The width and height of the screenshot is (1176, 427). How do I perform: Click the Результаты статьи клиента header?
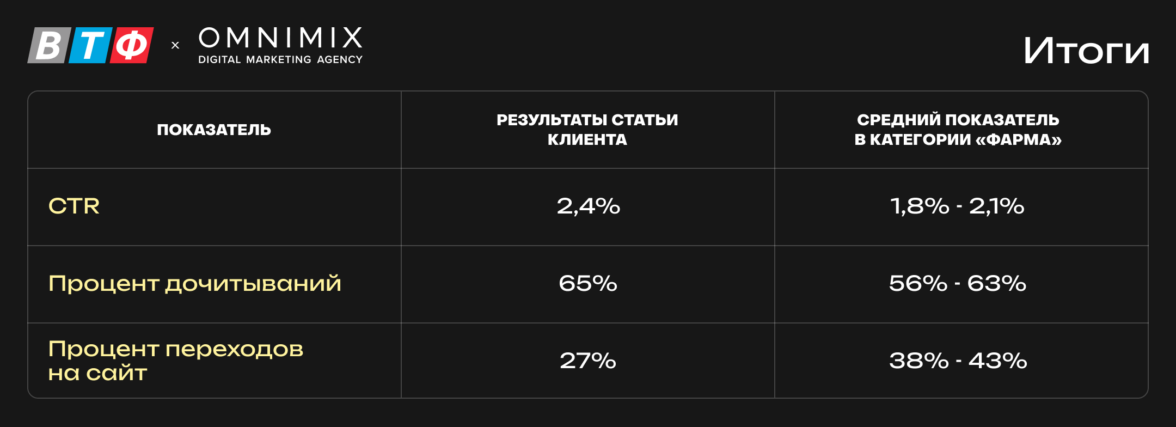tap(587, 130)
